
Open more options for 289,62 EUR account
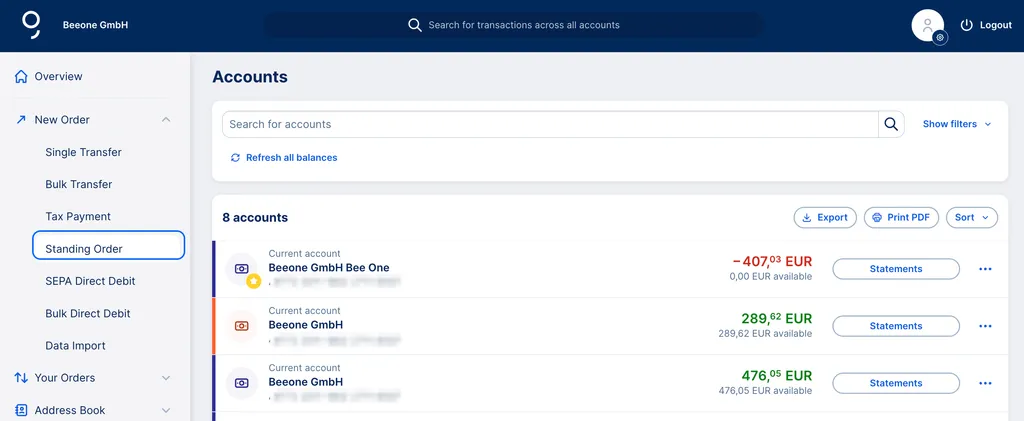coord(985,326)
